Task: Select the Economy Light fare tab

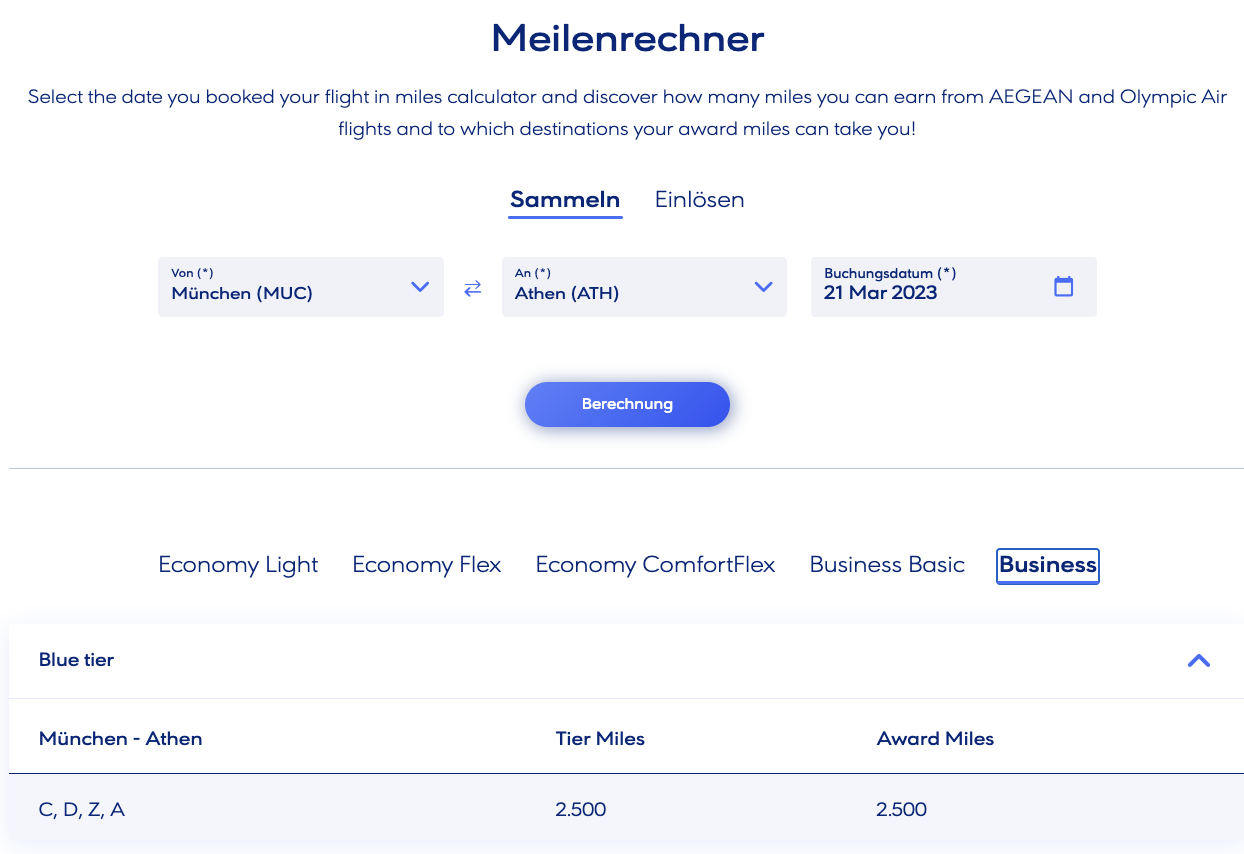Action: coord(238,565)
